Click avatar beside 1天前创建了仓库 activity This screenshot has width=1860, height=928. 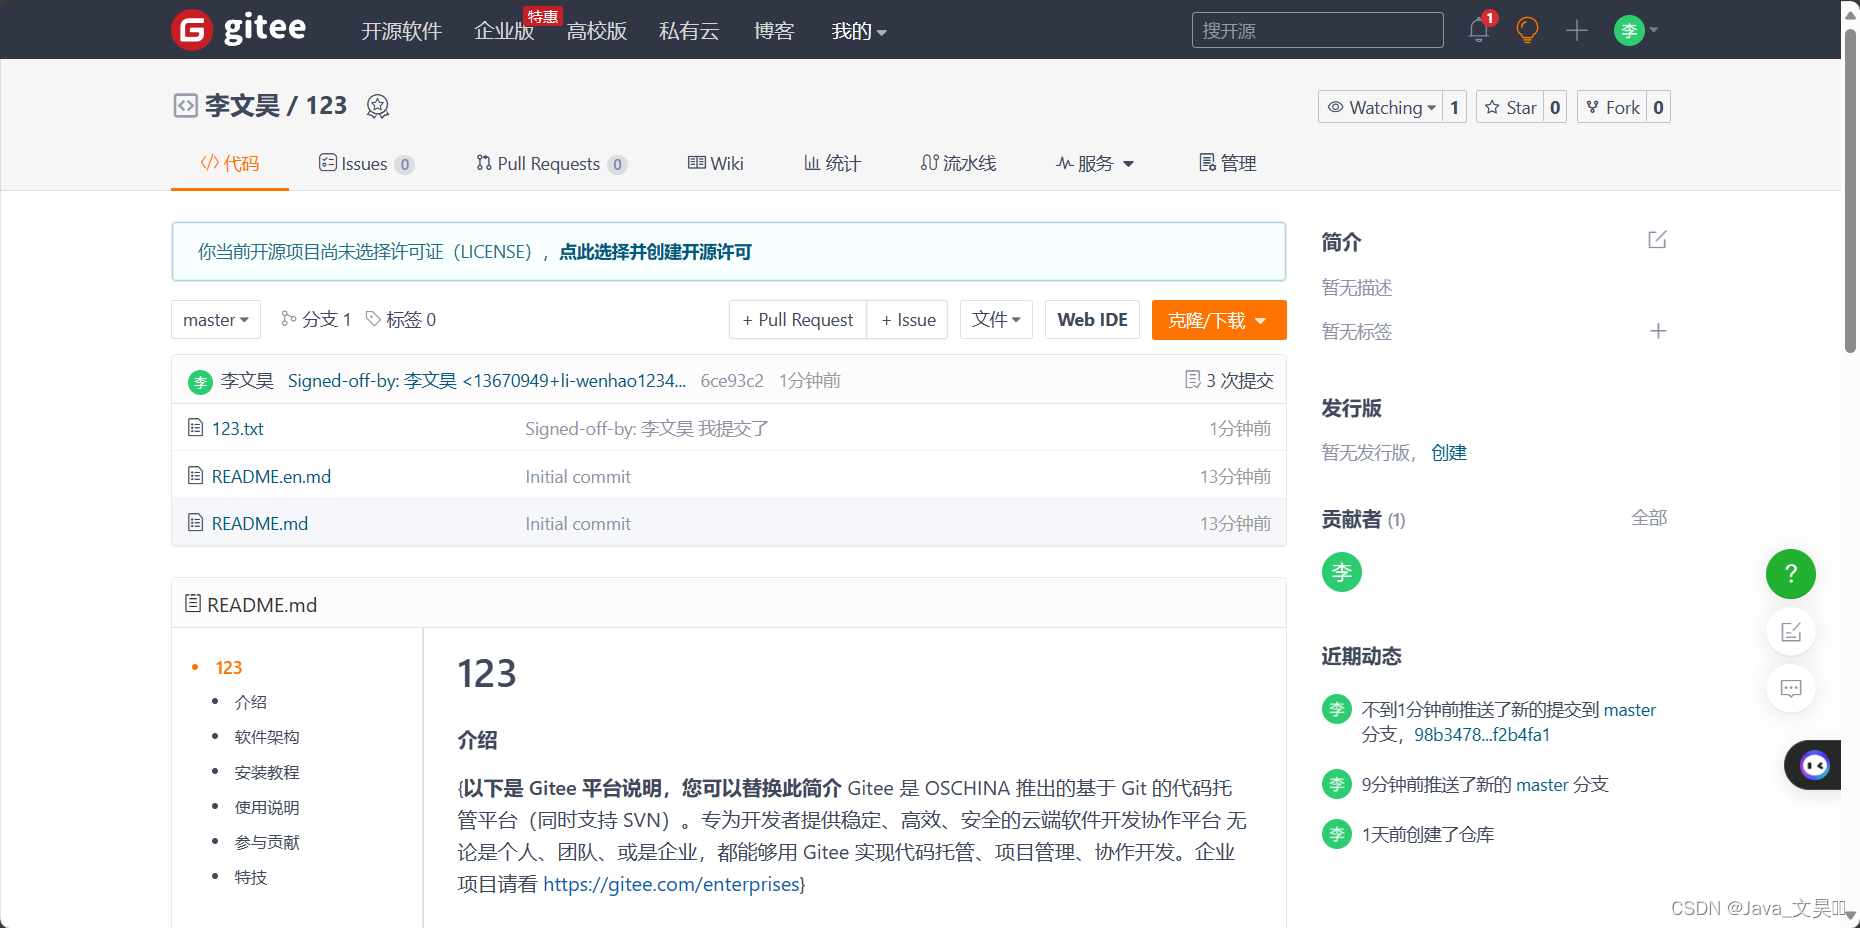coord(1337,834)
